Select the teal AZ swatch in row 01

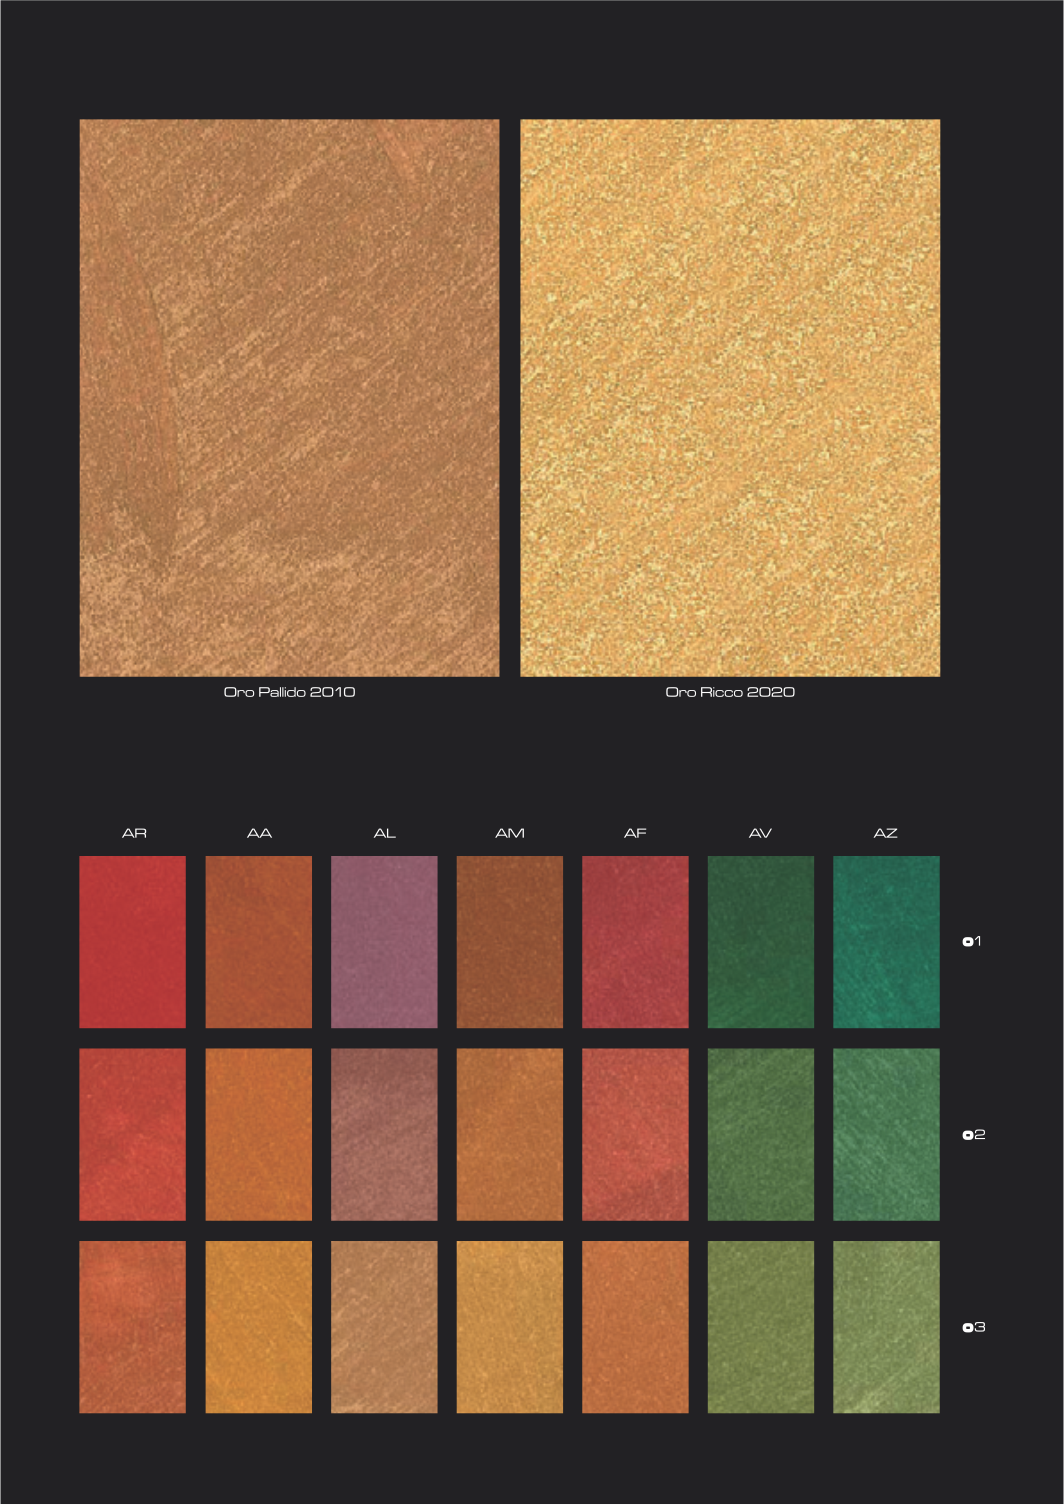[886, 941]
